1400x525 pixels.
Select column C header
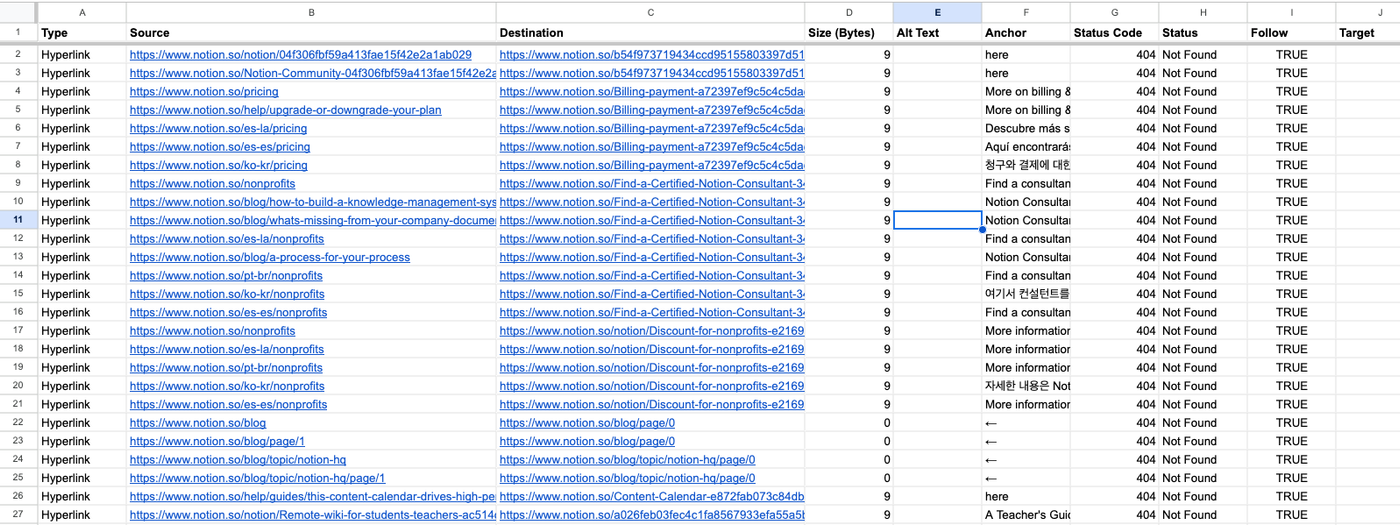pyautogui.click(x=650, y=13)
